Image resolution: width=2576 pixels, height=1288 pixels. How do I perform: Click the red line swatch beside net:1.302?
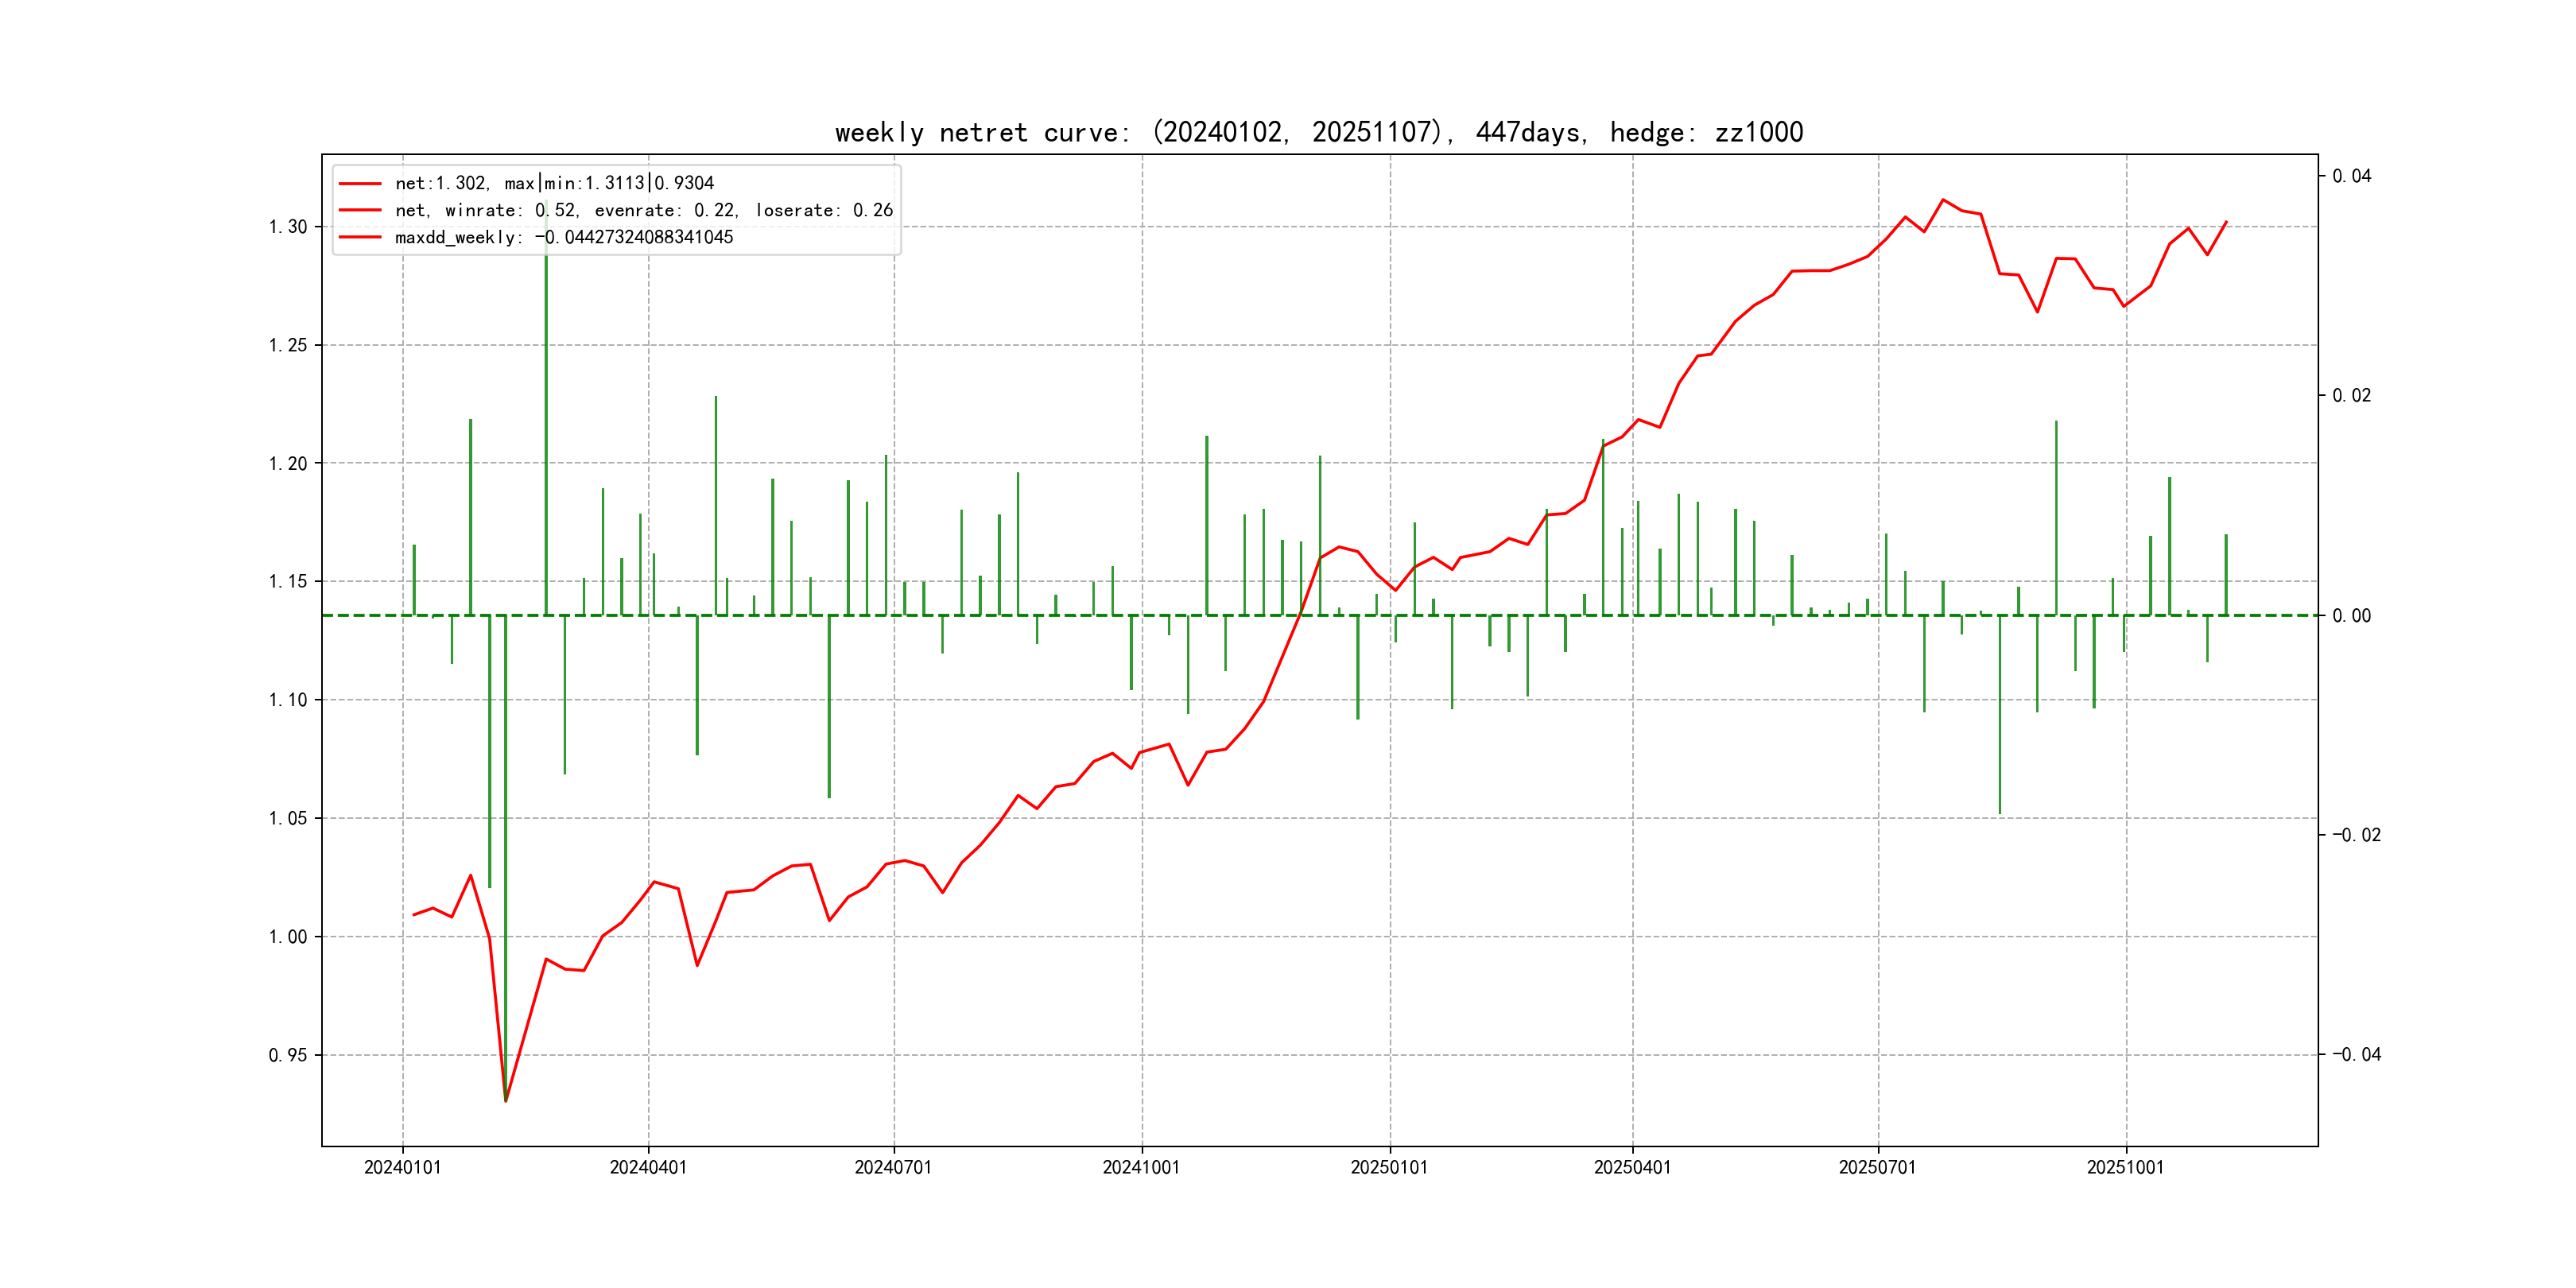(x=360, y=183)
